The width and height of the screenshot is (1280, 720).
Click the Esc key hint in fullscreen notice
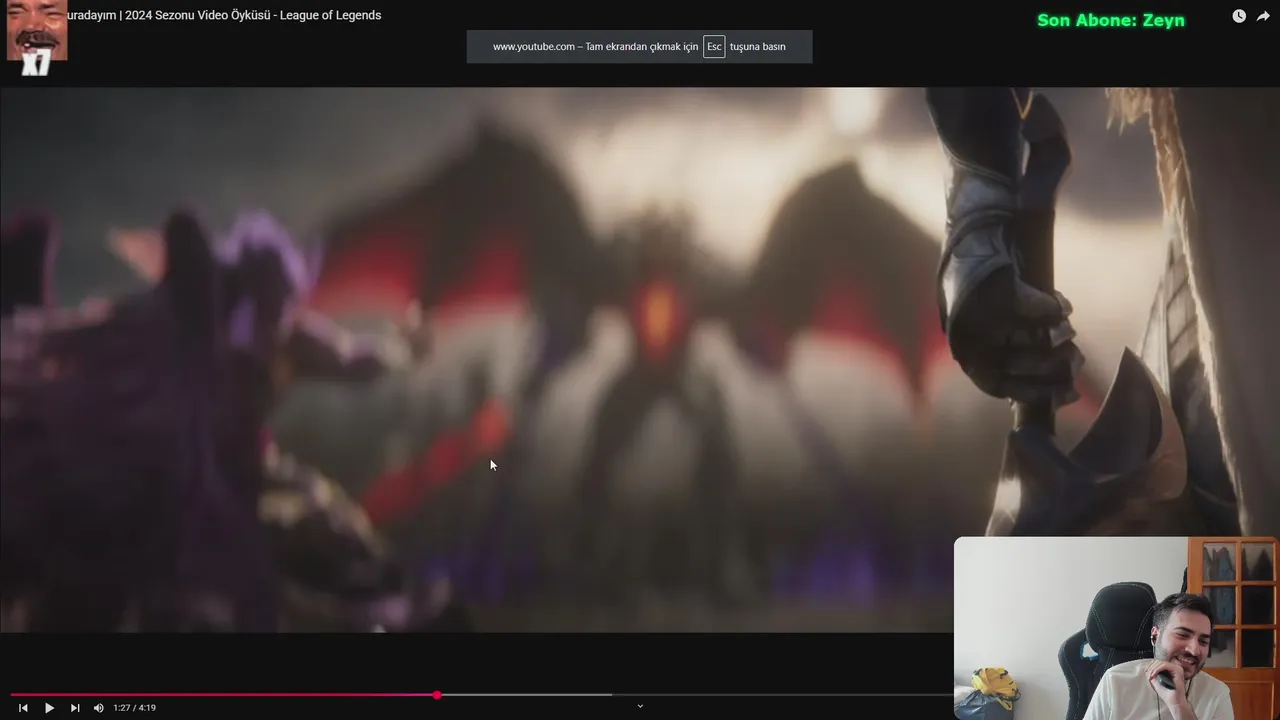coord(714,47)
